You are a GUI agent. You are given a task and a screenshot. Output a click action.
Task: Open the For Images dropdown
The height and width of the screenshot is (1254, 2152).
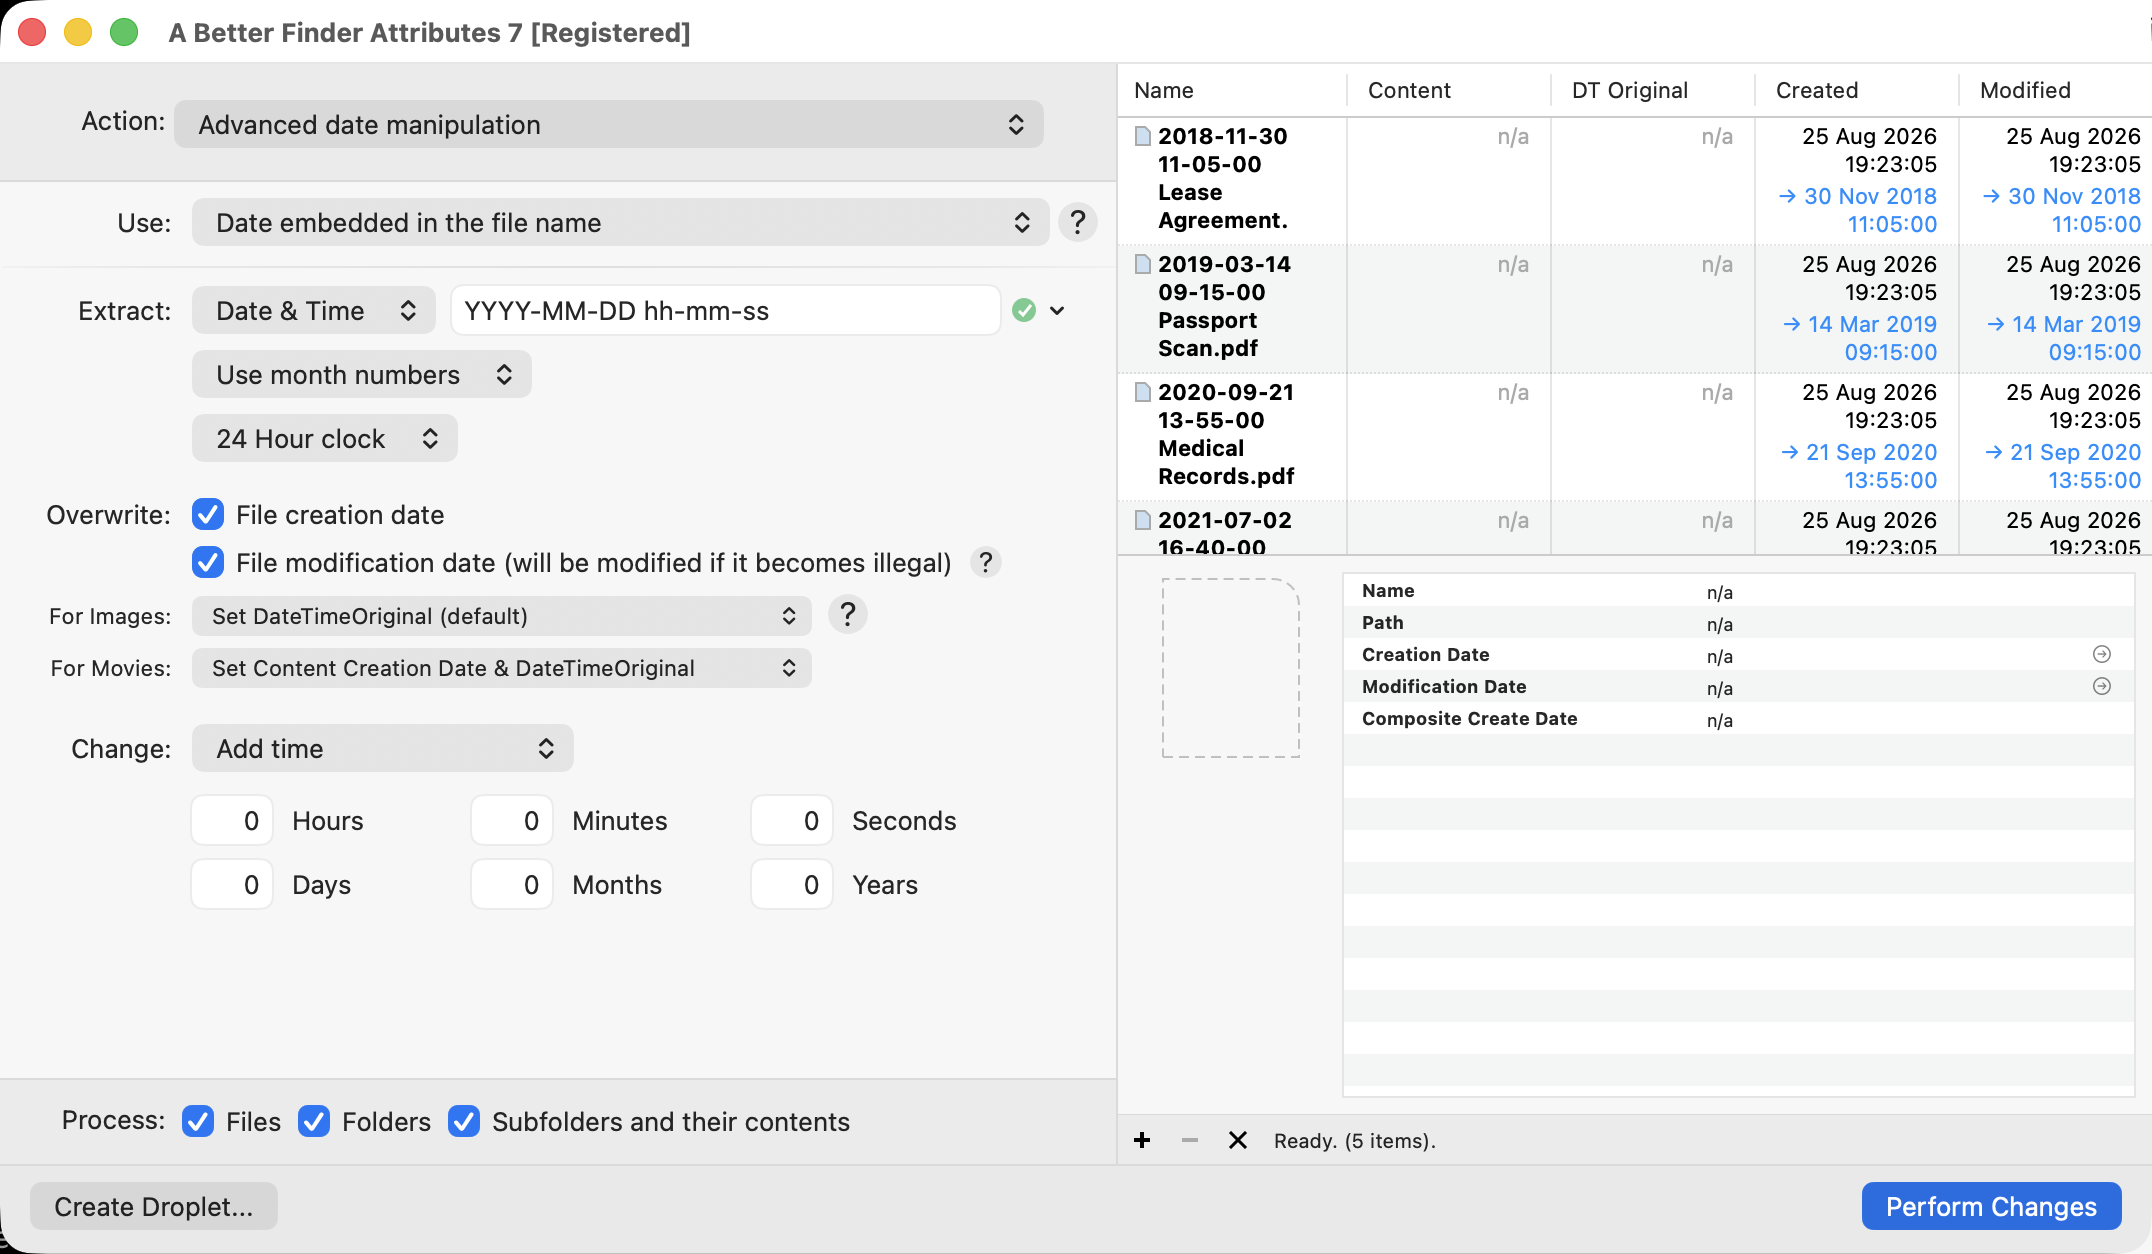click(502, 616)
